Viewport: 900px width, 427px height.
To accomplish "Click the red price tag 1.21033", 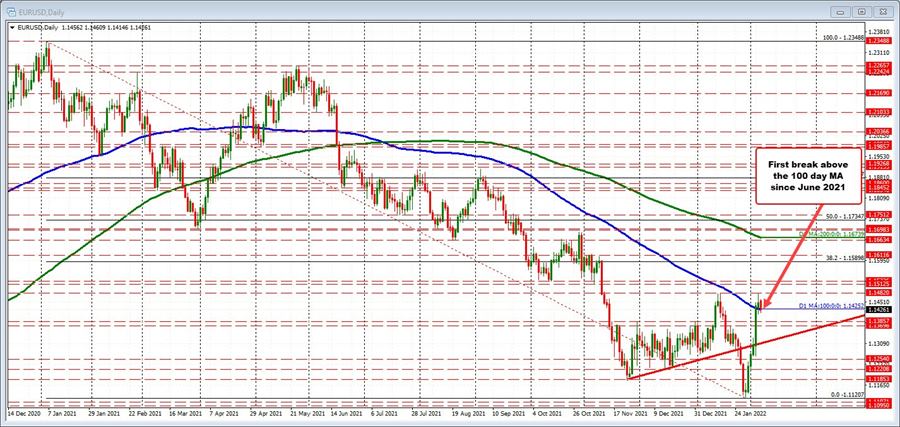I will pos(878,112).
